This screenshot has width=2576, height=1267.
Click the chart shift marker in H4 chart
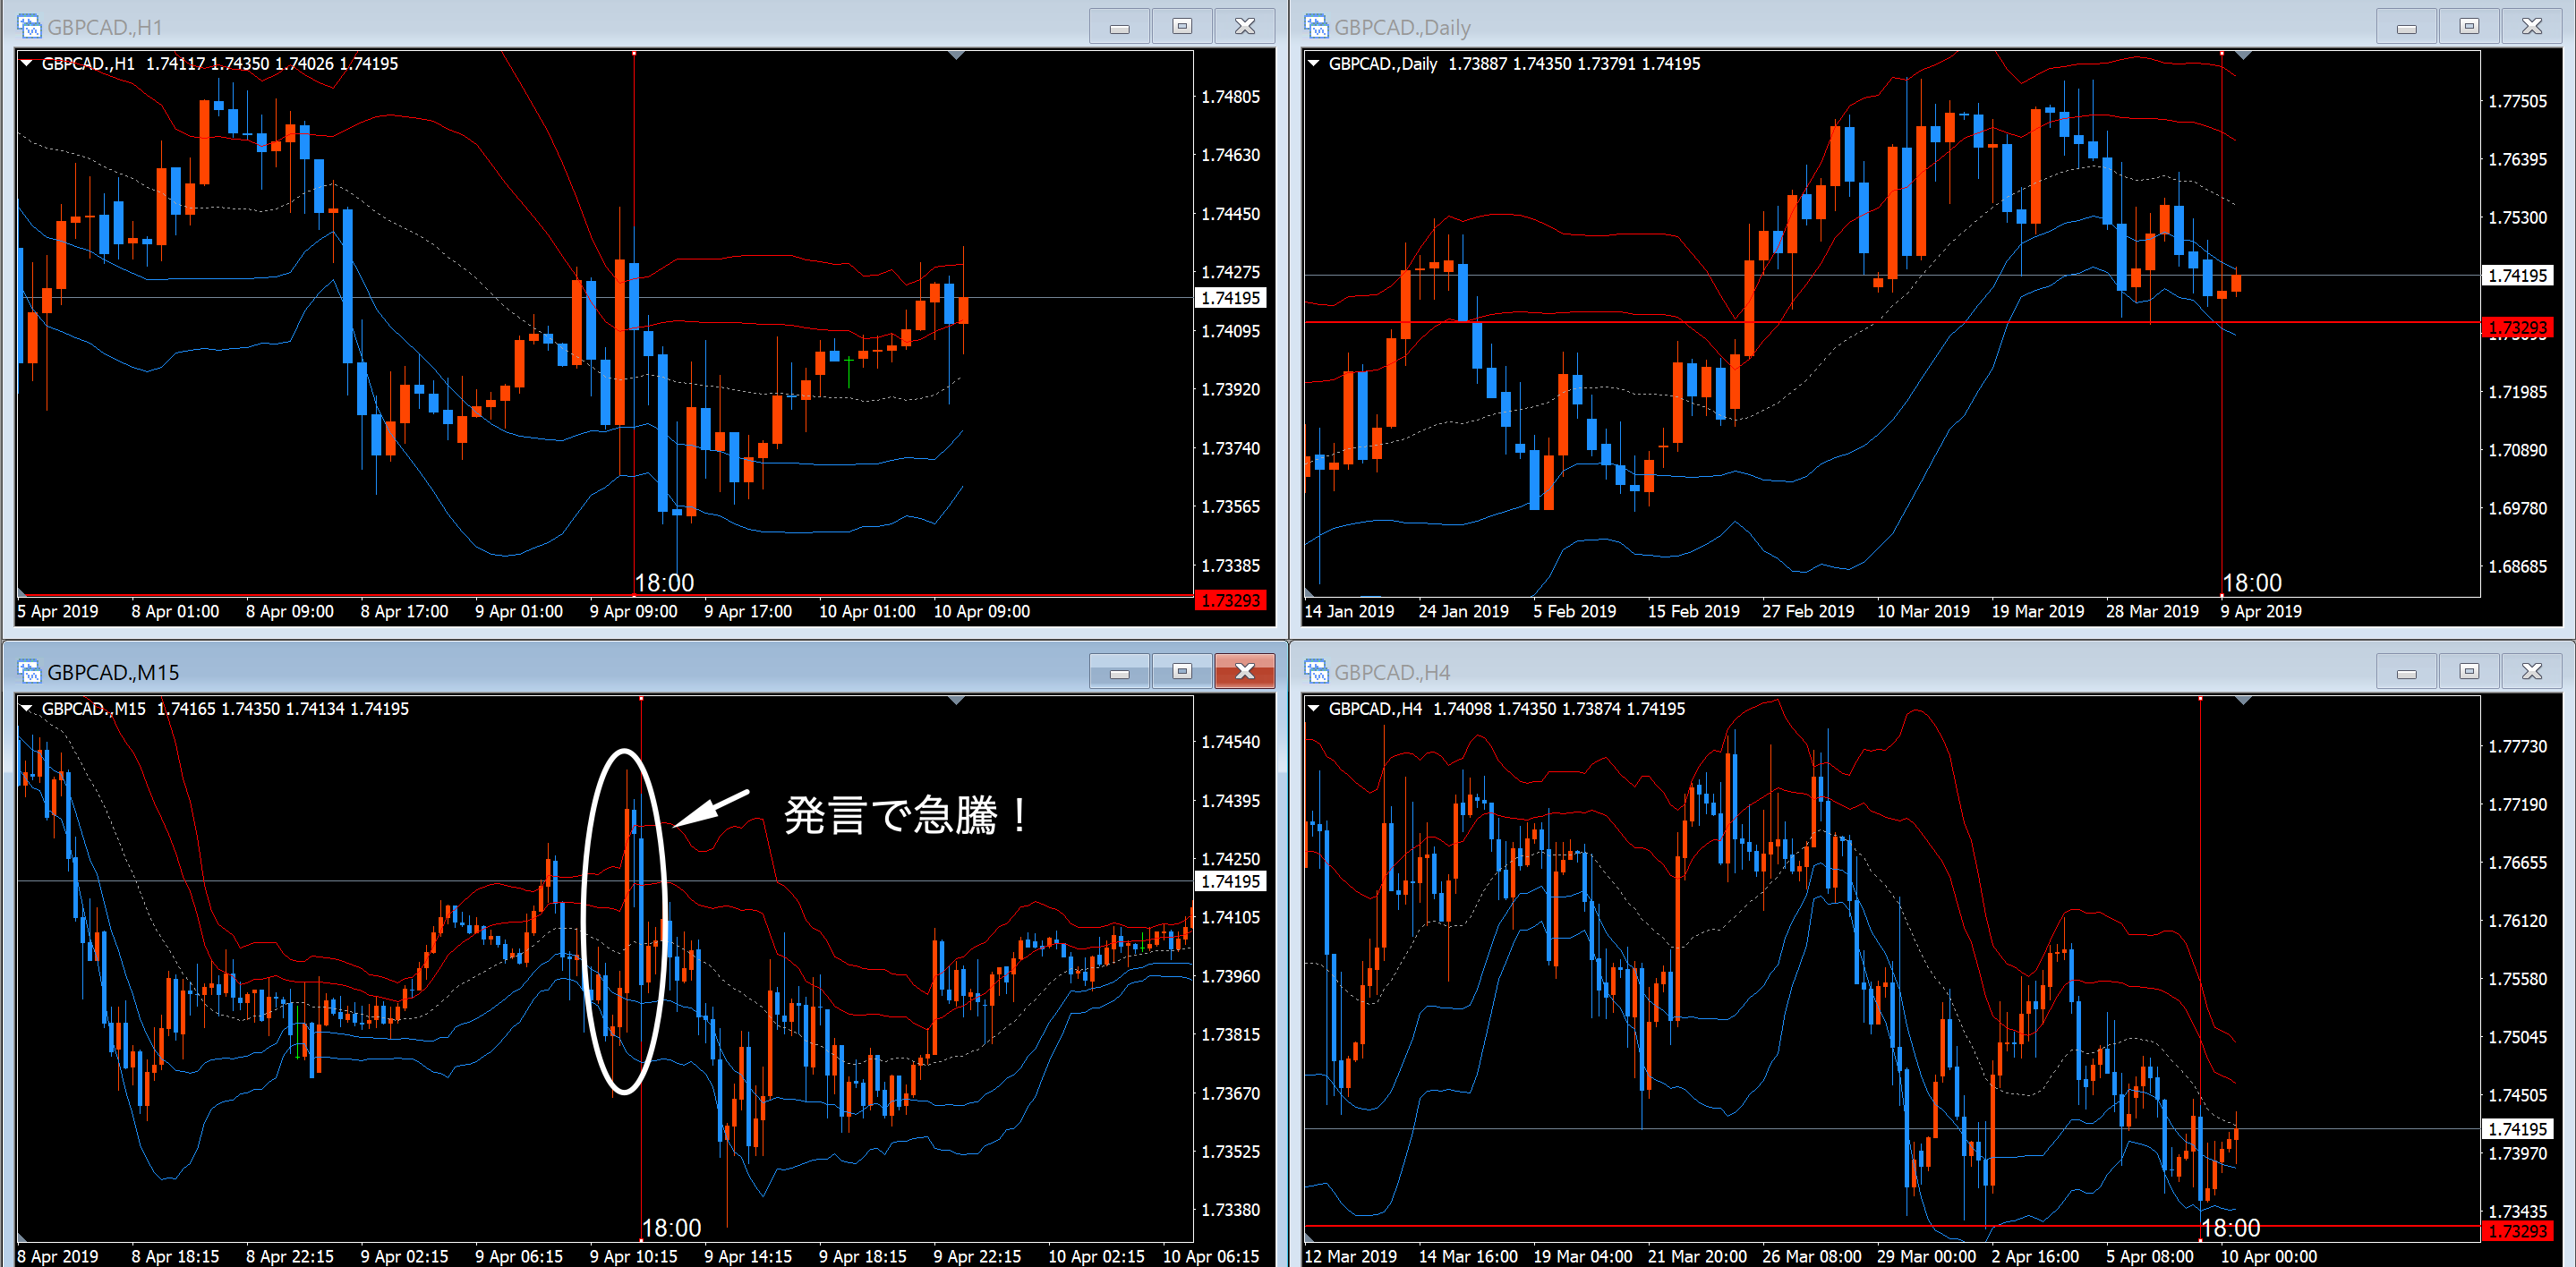pos(2243,701)
